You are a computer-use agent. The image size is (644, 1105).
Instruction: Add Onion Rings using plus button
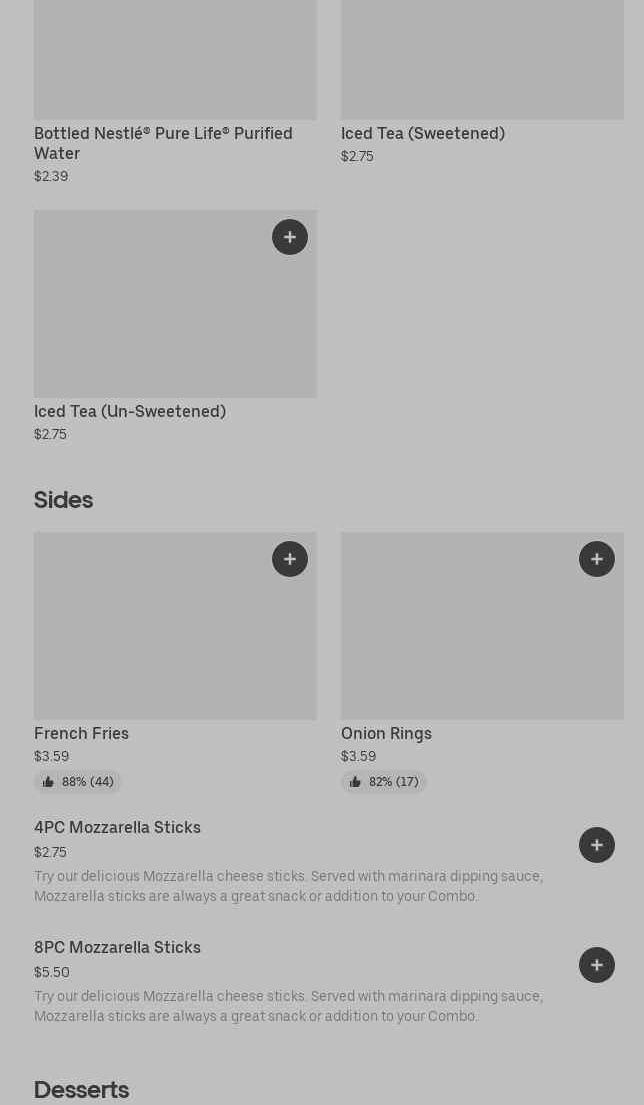597,559
